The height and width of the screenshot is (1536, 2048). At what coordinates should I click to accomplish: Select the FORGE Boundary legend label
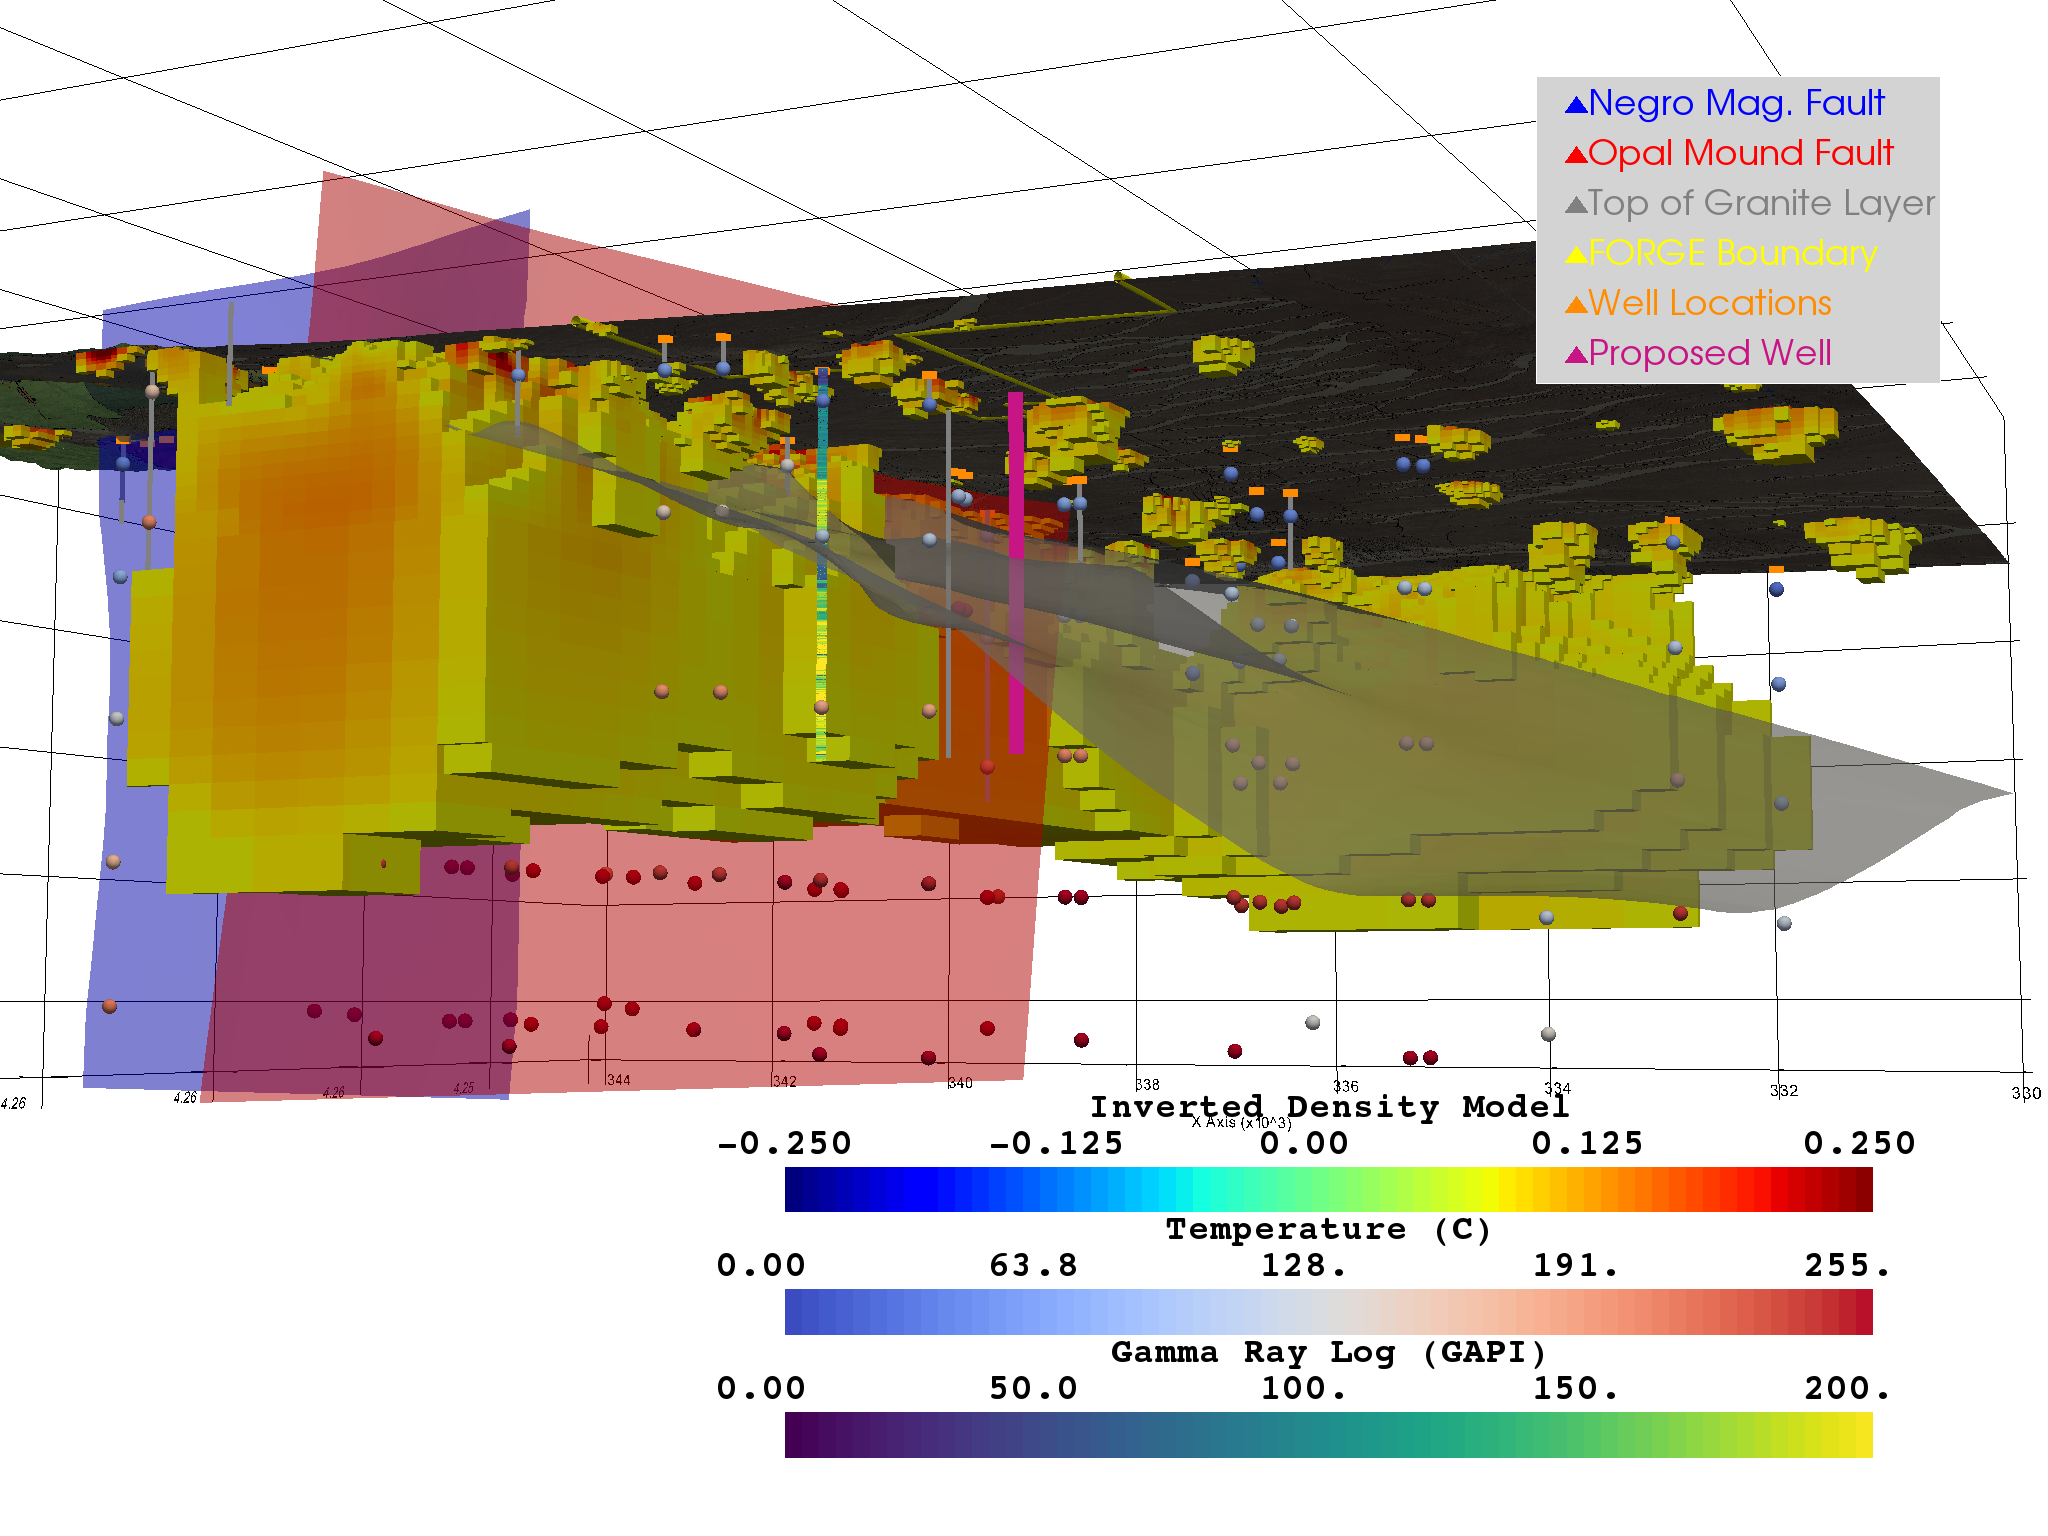pyautogui.click(x=1733, y=253)
